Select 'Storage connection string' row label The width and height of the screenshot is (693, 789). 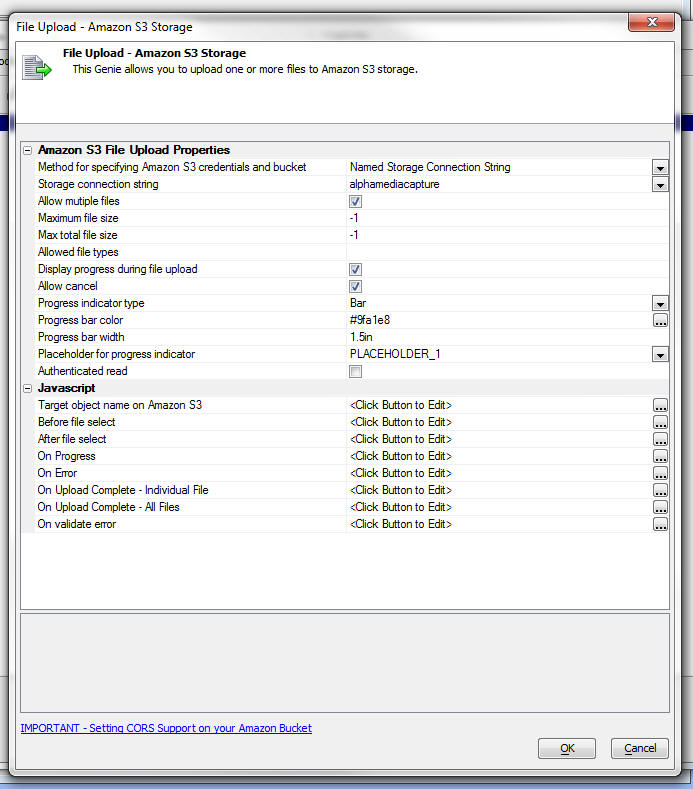(x=98, y=184)
